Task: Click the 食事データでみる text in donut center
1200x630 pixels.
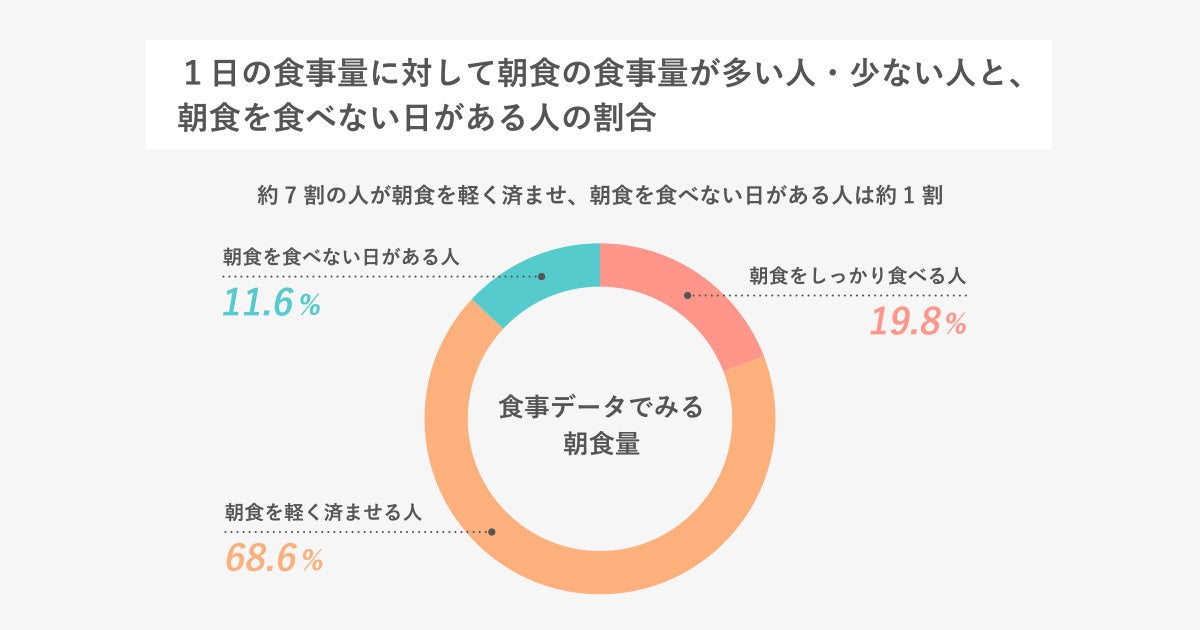Action: 600,407
